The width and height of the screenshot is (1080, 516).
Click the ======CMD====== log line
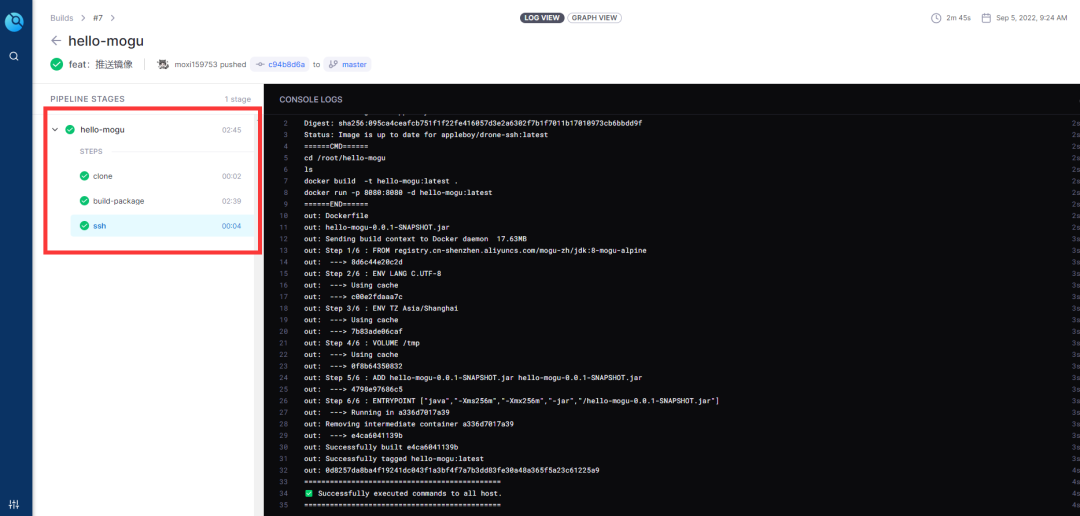coord(336,147)
